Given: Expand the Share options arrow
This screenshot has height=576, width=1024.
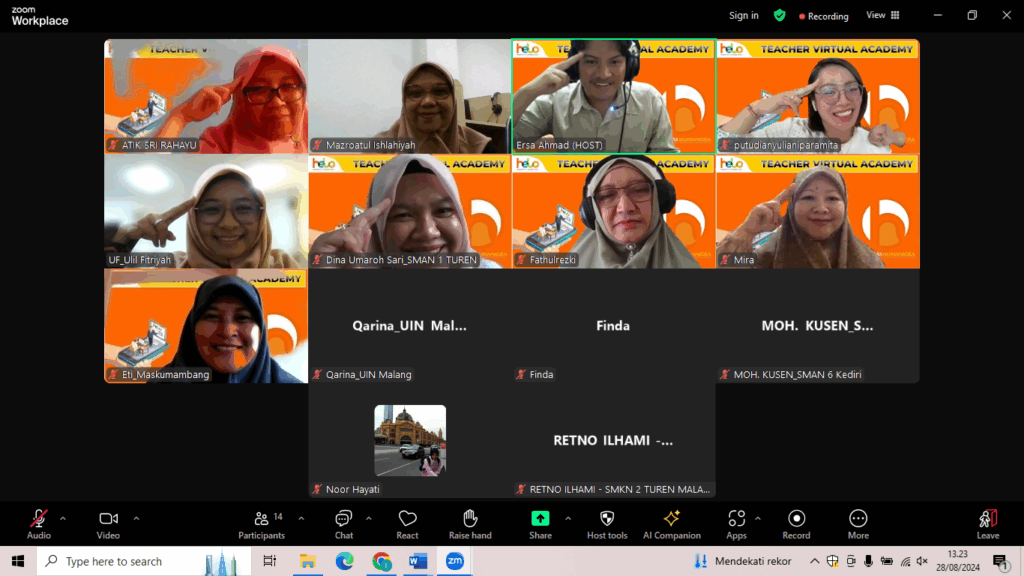Looking at the screenshot, I should click(x=568, y=518).
